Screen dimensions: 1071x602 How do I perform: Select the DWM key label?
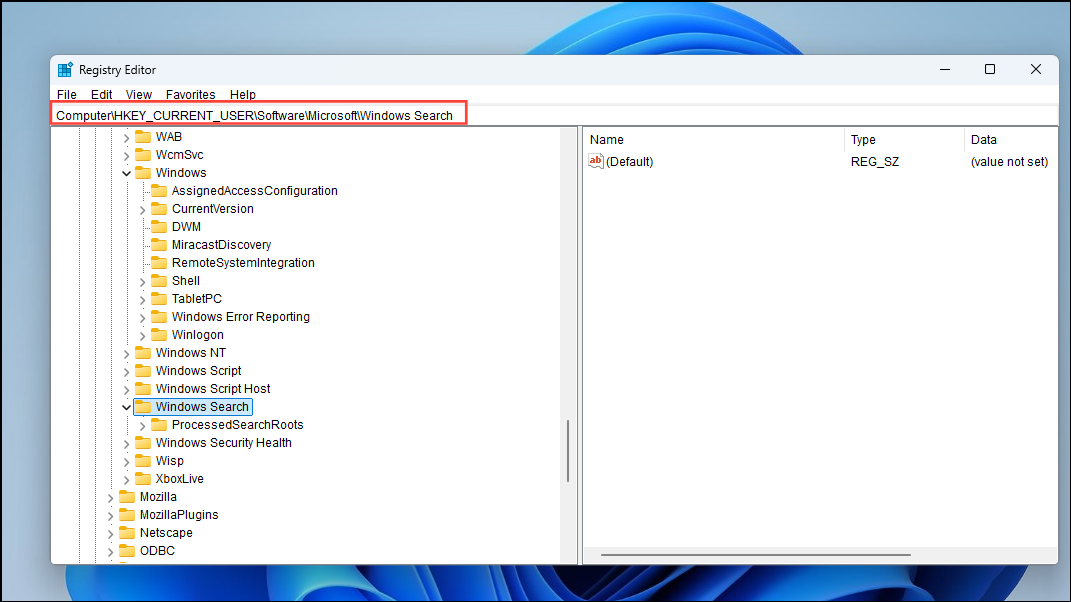point(186,226)
